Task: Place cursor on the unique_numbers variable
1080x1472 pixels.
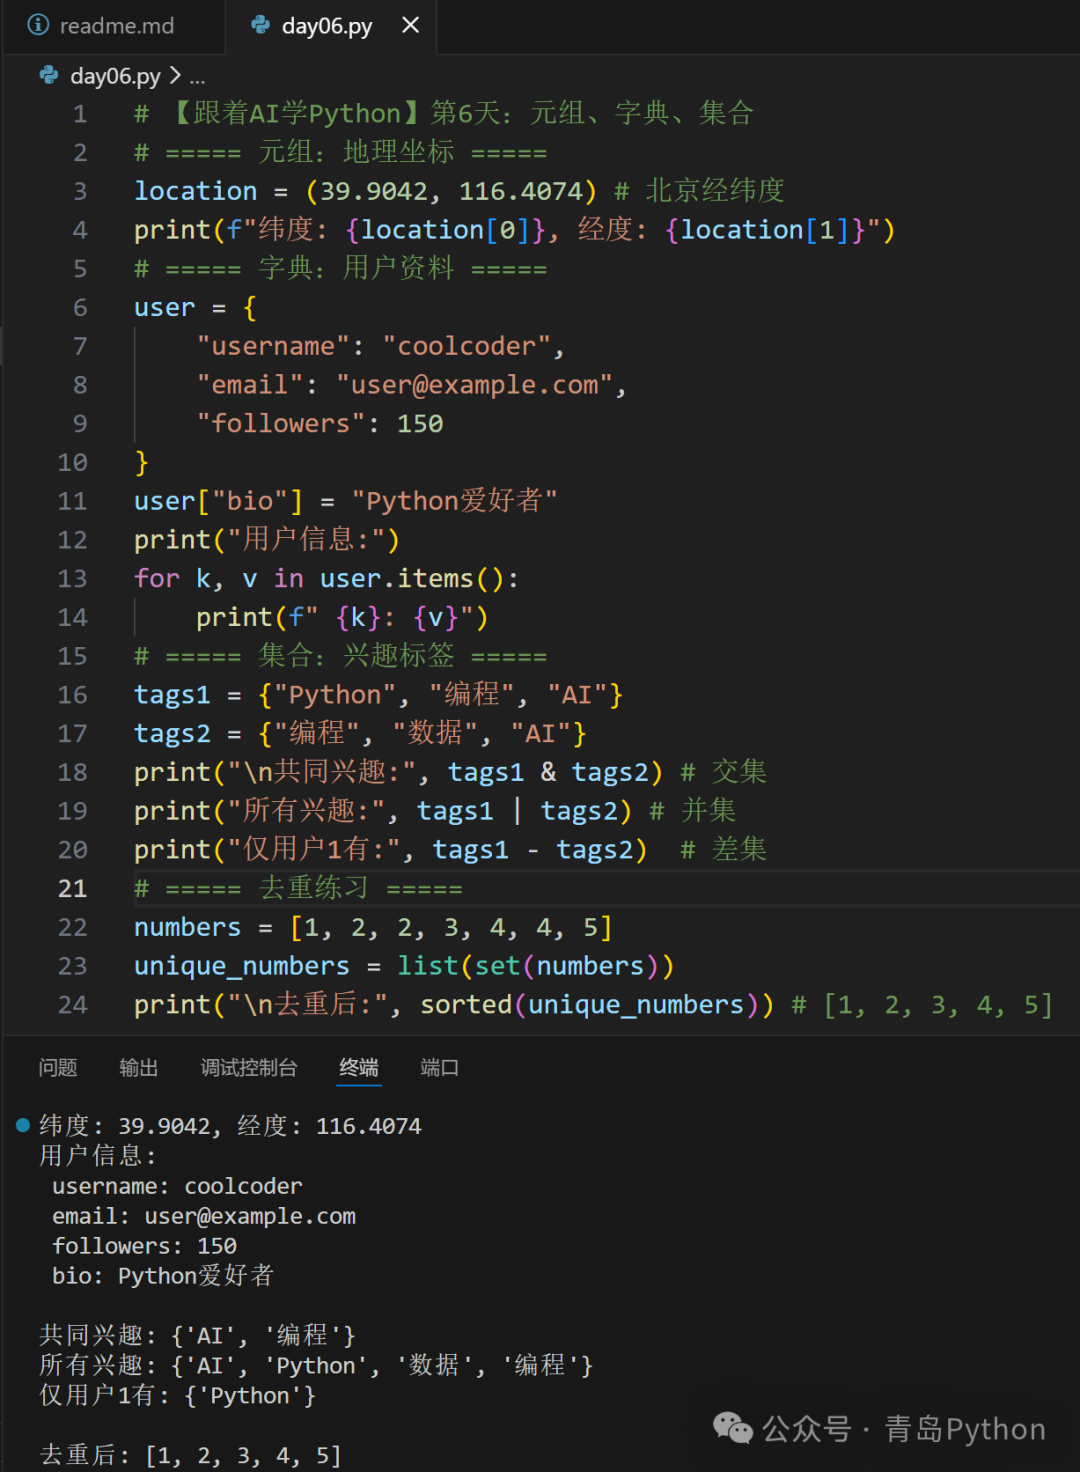Action: point(241,965)
